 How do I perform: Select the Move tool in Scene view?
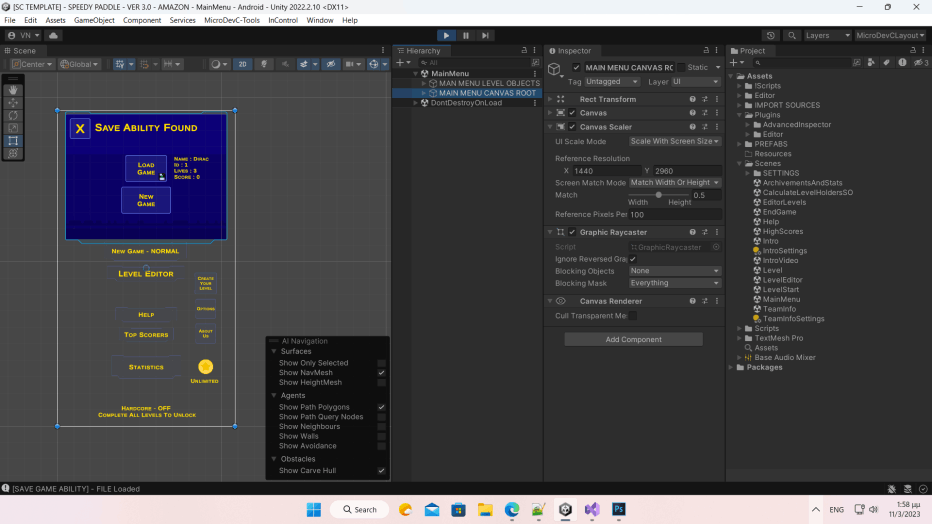coord(14,102)
